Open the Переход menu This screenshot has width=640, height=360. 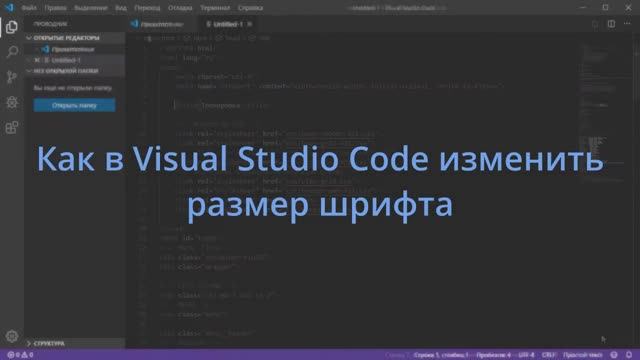(147, 8)
